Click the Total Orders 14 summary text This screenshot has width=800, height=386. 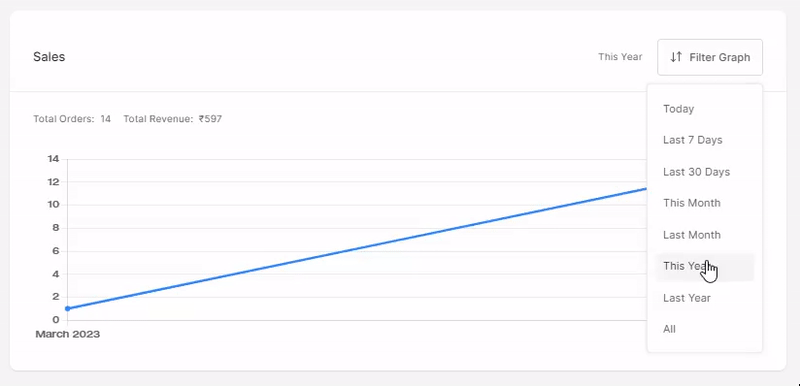coord(72,119)
